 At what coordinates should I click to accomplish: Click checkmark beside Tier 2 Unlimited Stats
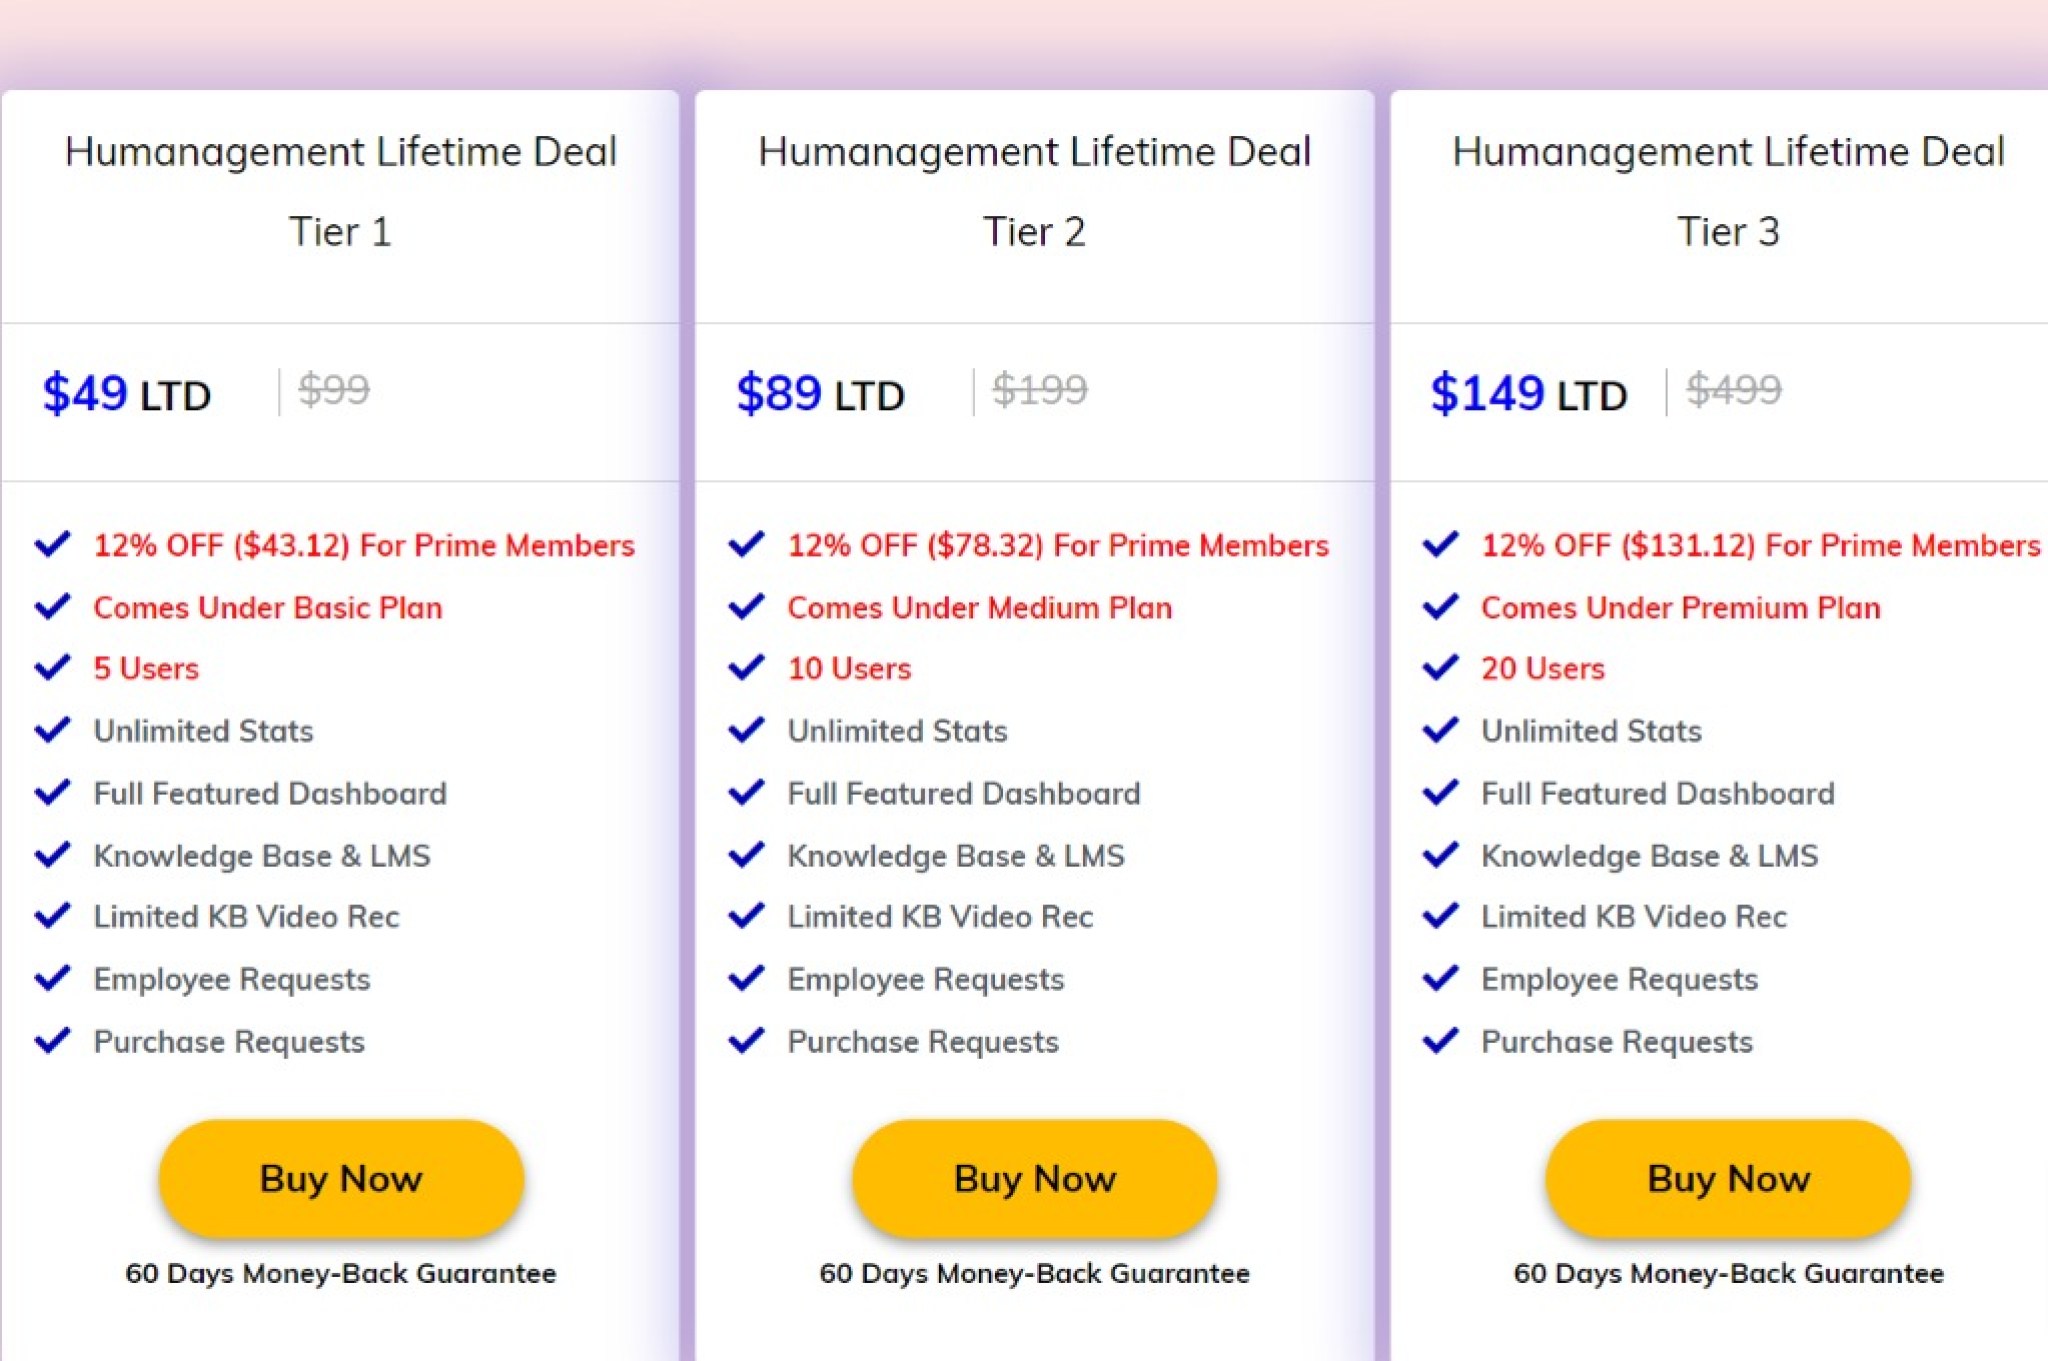[746, 730]
